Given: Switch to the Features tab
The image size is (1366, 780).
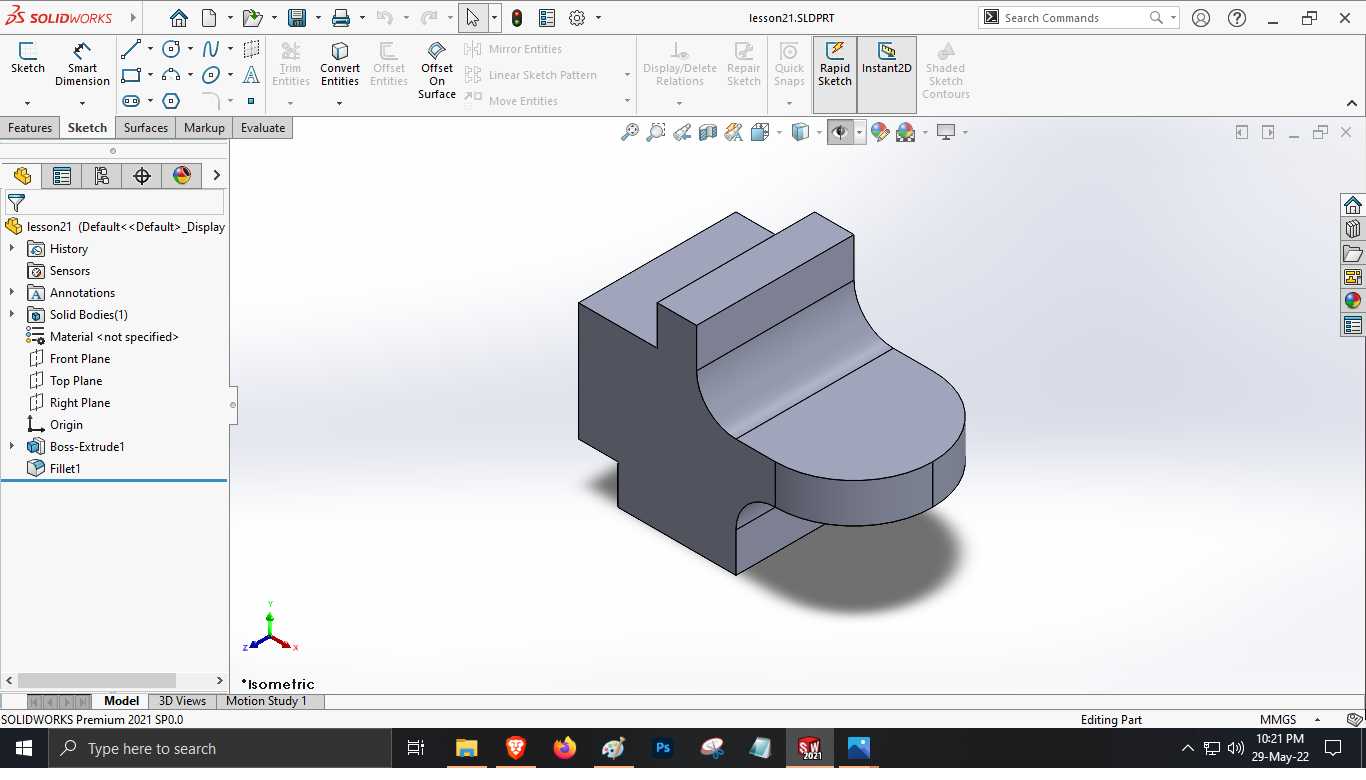Looking at the screenshot, I should (x=30, y=128).
